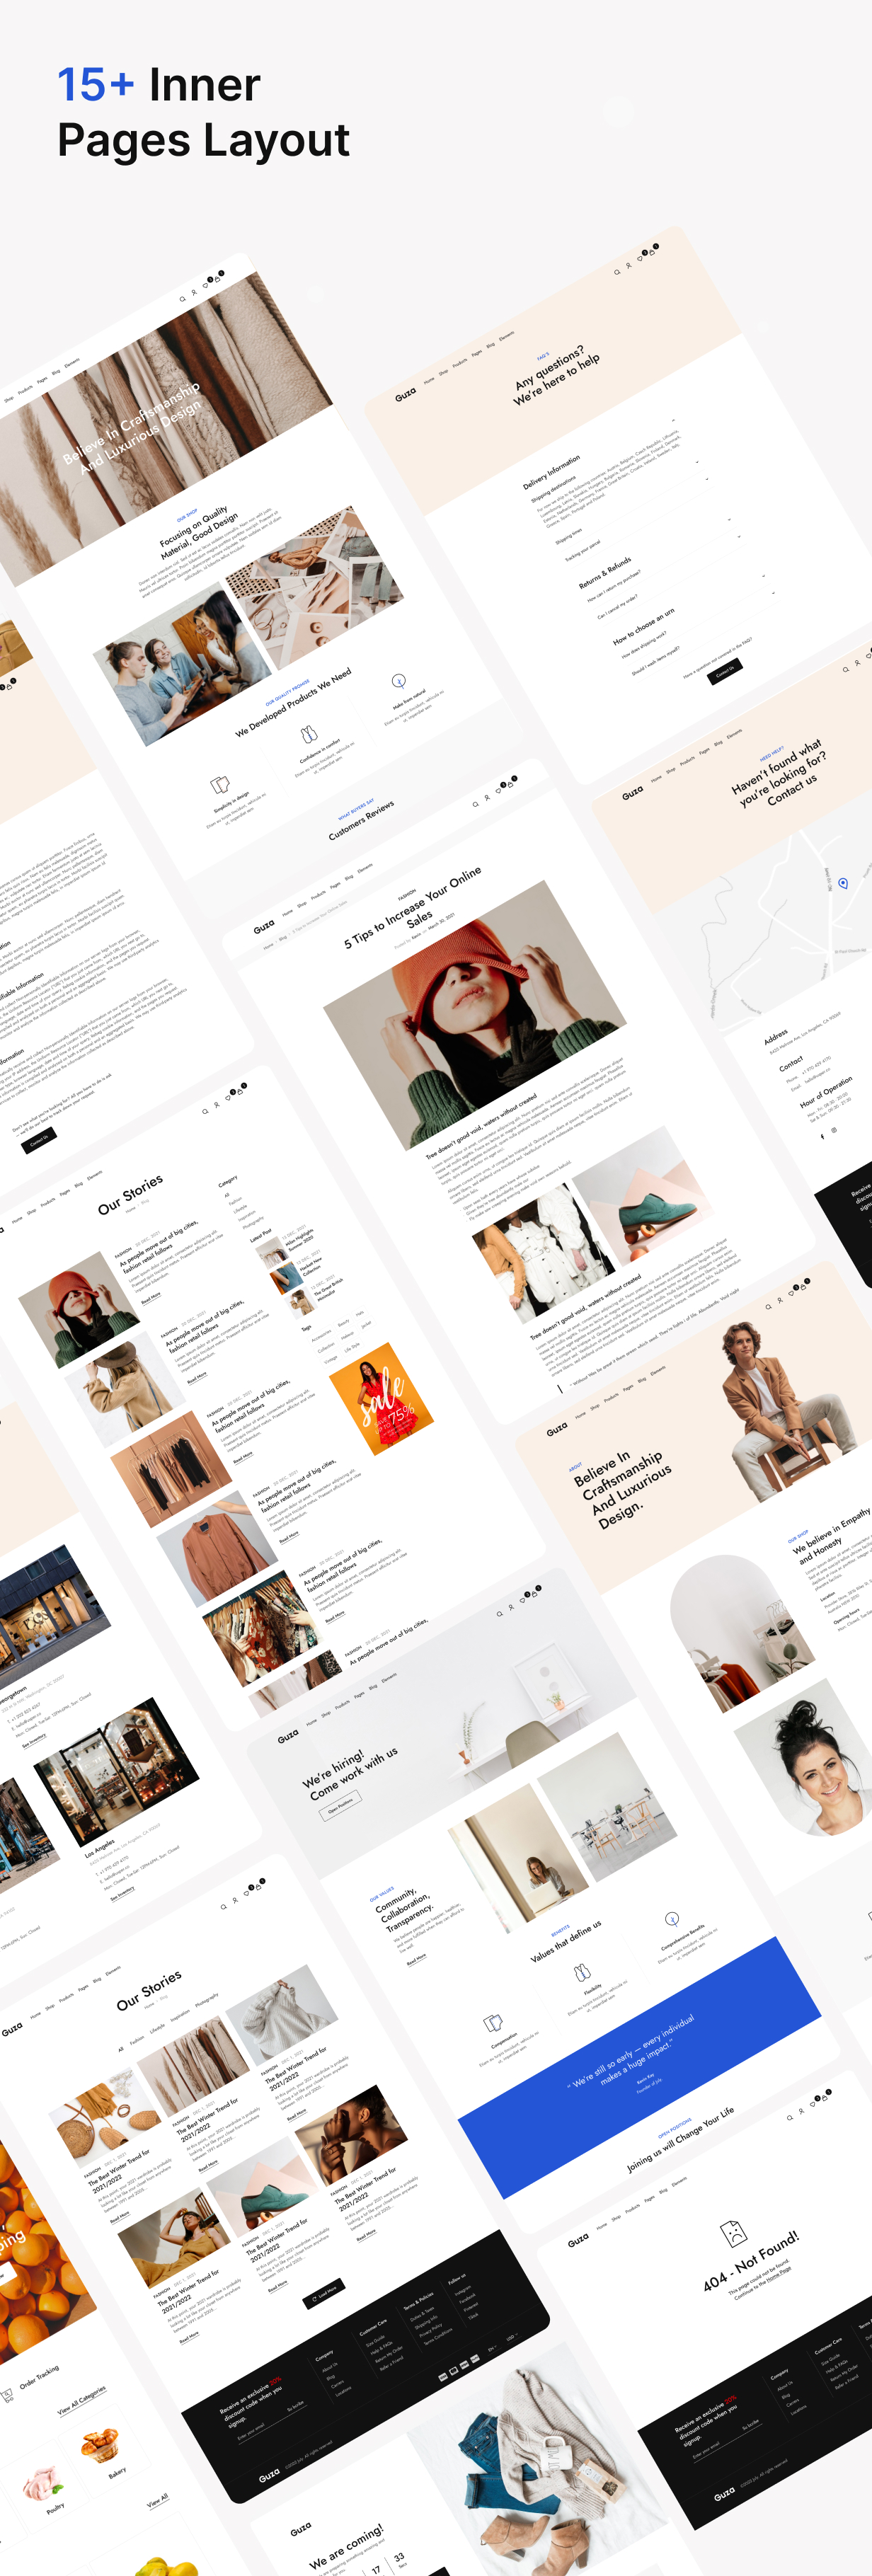Expand the 'Can I cancel my order?' question

click(x=740, y=537)
